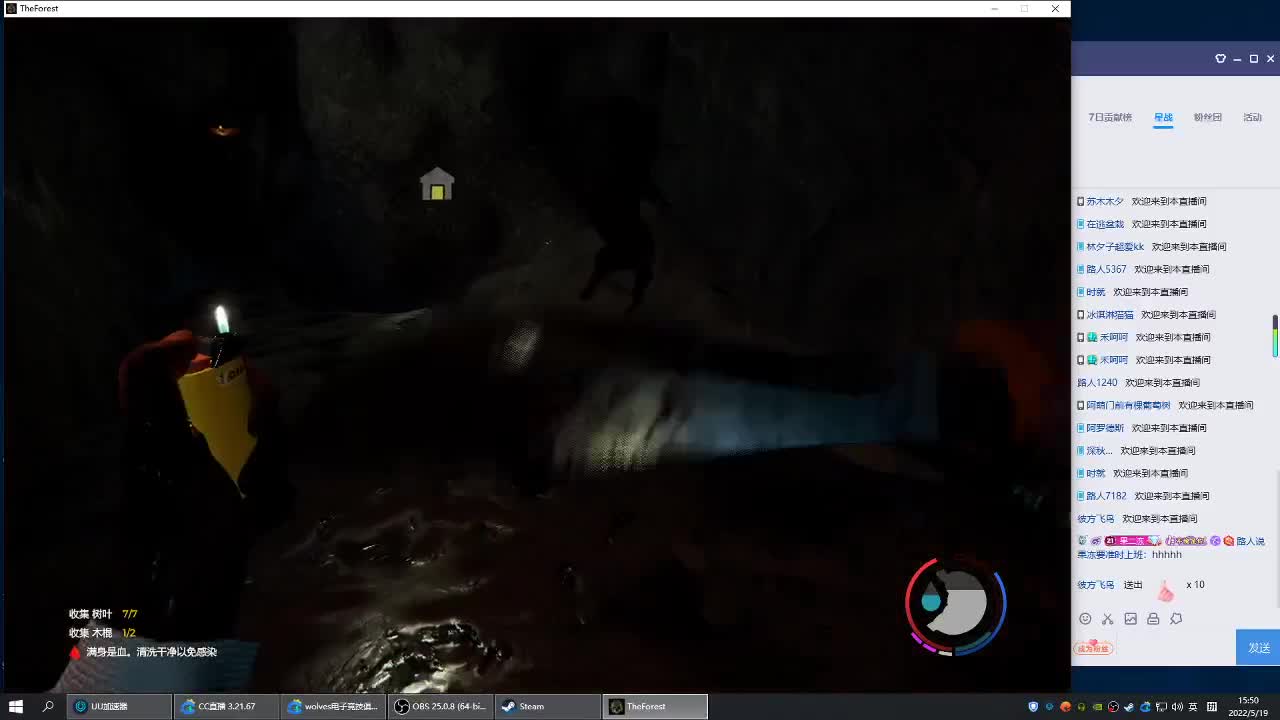Click username 冰淇淋猫猫 in chat
Viewport: 1280px width, 720px height.
pos(1110,315)
